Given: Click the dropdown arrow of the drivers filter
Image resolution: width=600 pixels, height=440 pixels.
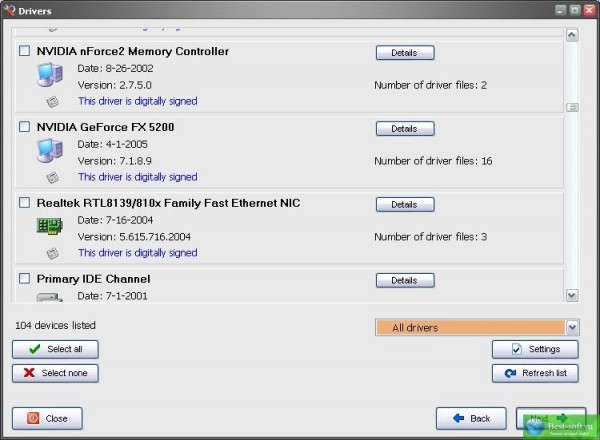Looking at the screenshot, I should pyautogui.click(x=572, y=328).
